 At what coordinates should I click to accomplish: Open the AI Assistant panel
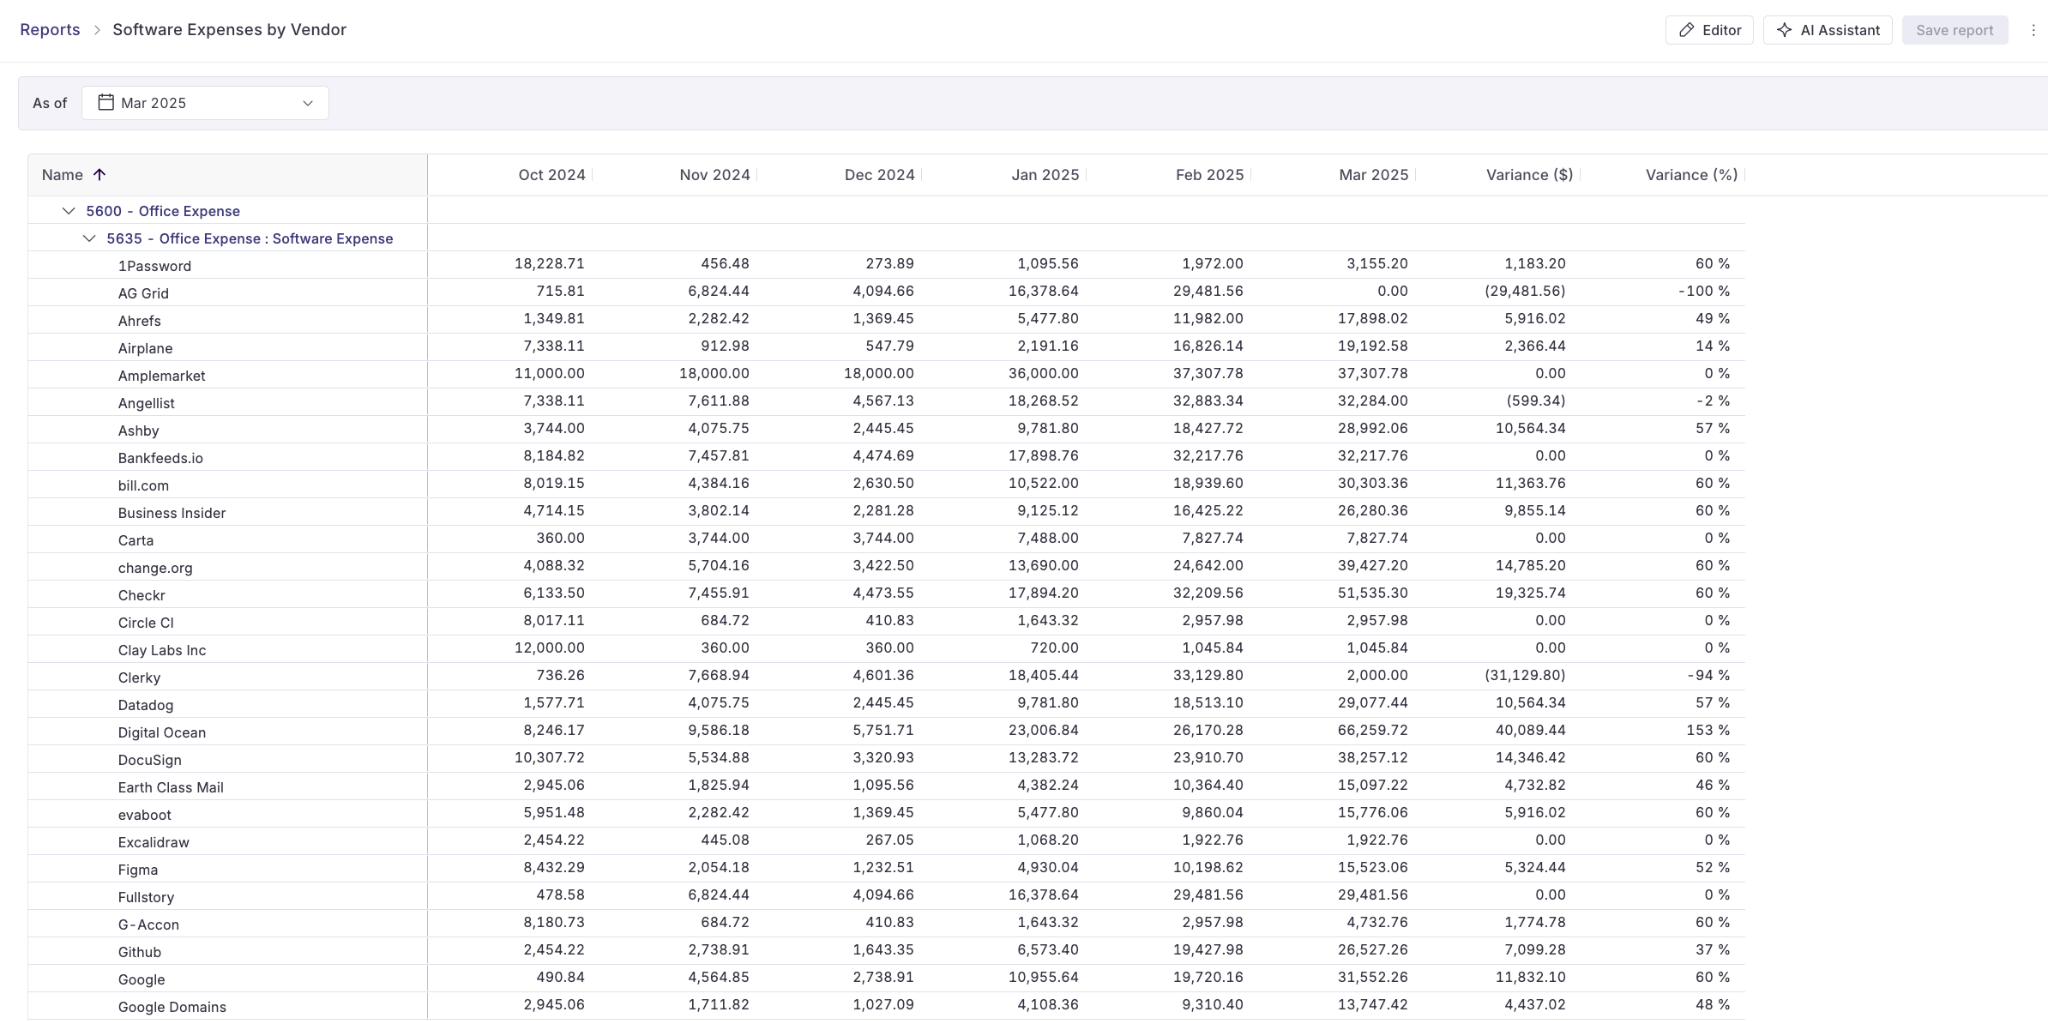pyautogui.click(x=1828, y=30)
